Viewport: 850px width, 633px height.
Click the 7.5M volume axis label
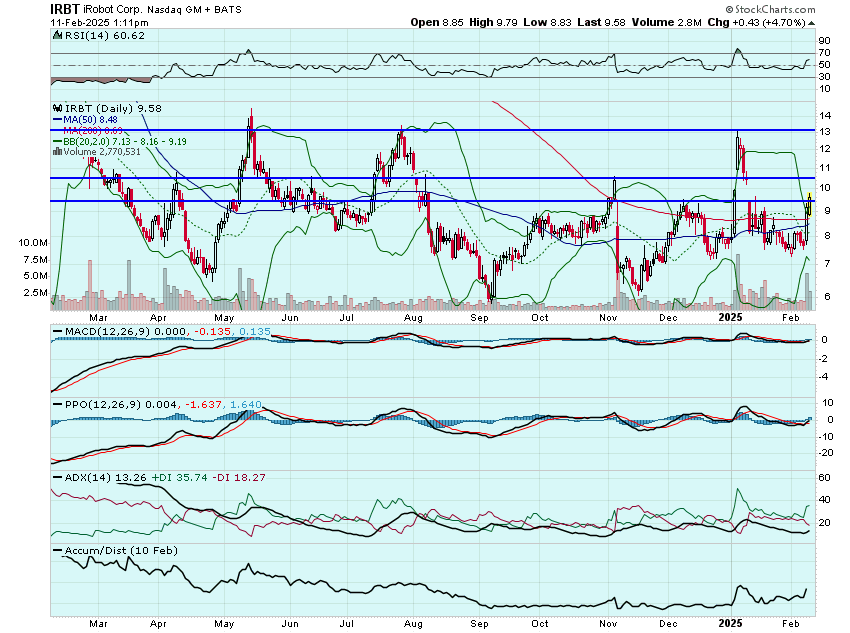tap(36, 260)
